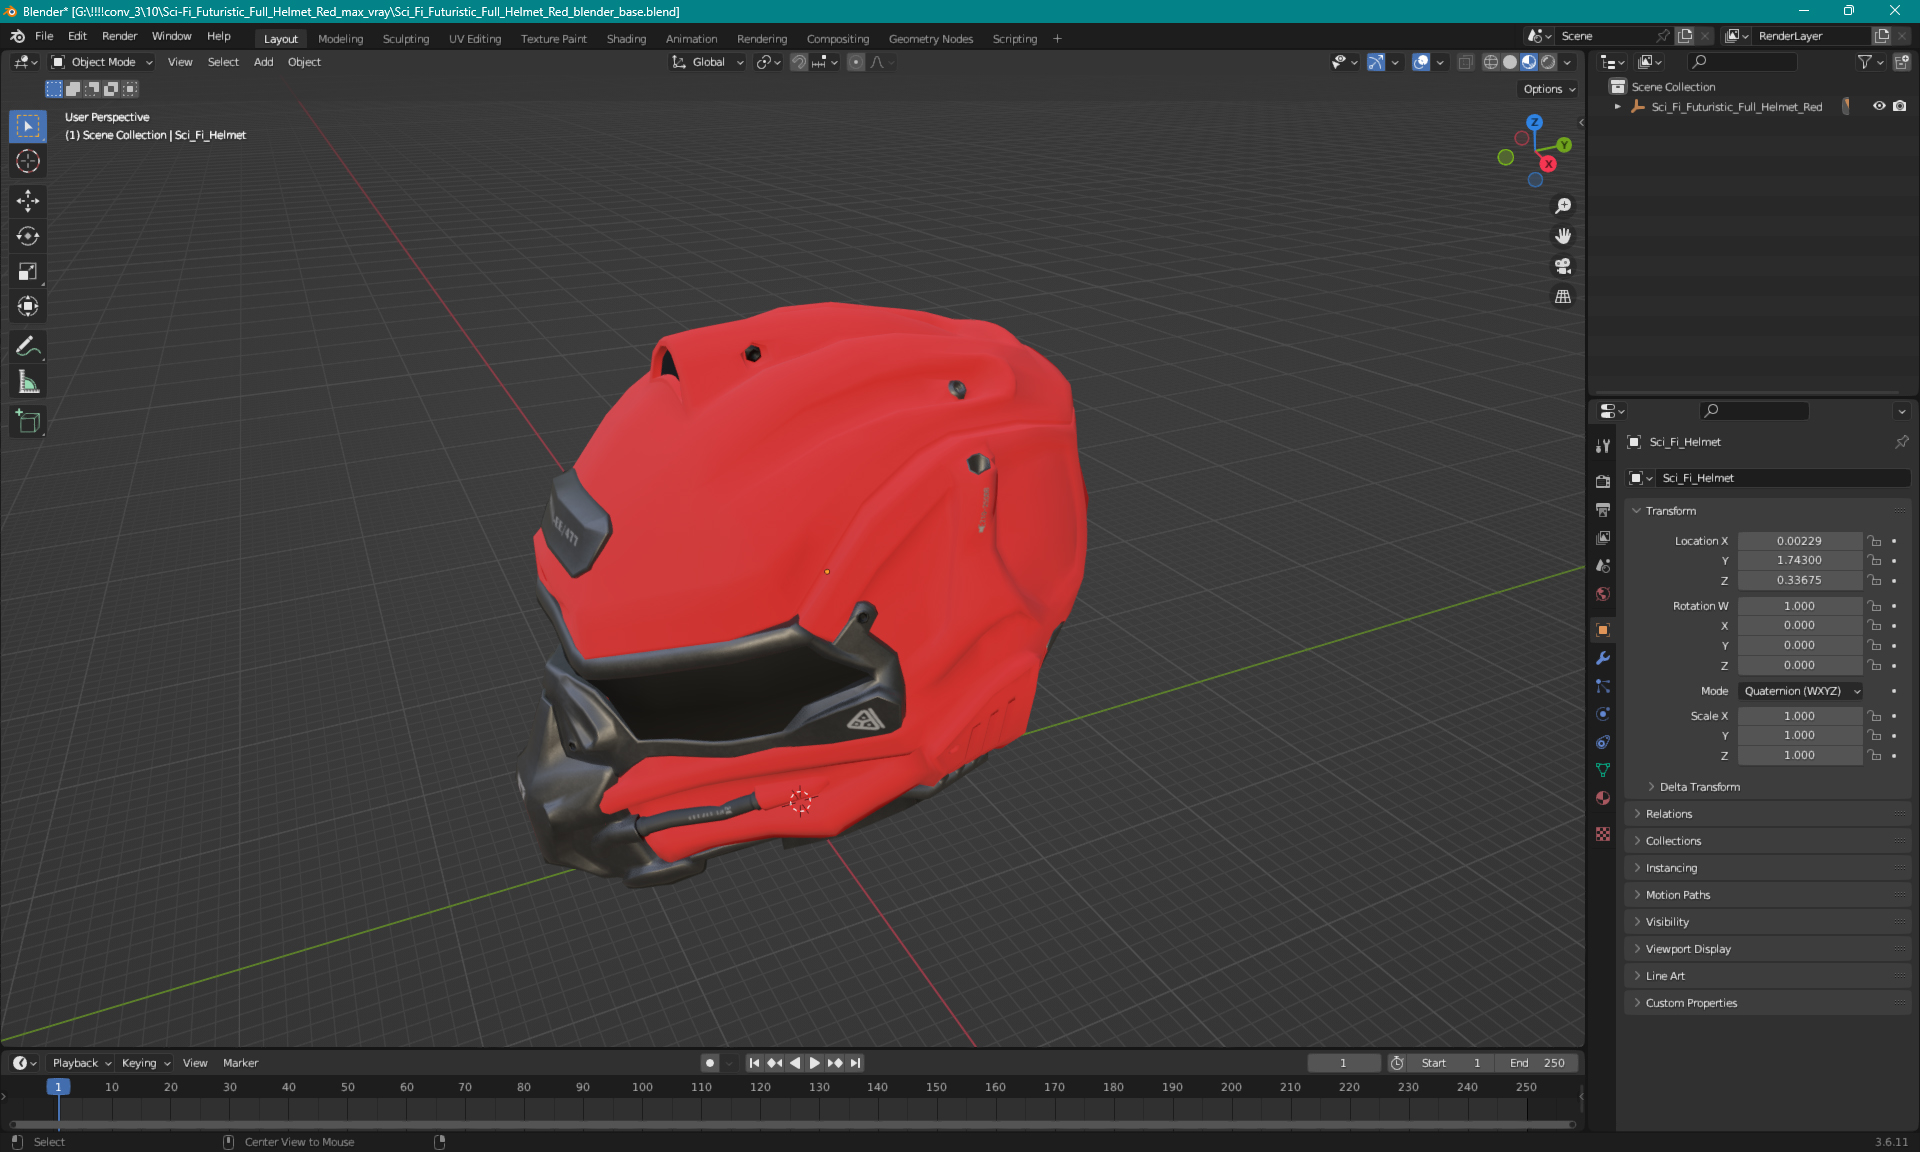1920x1152 pixels.
Task: Expand the Relations section
Action: pos(1670,813)
